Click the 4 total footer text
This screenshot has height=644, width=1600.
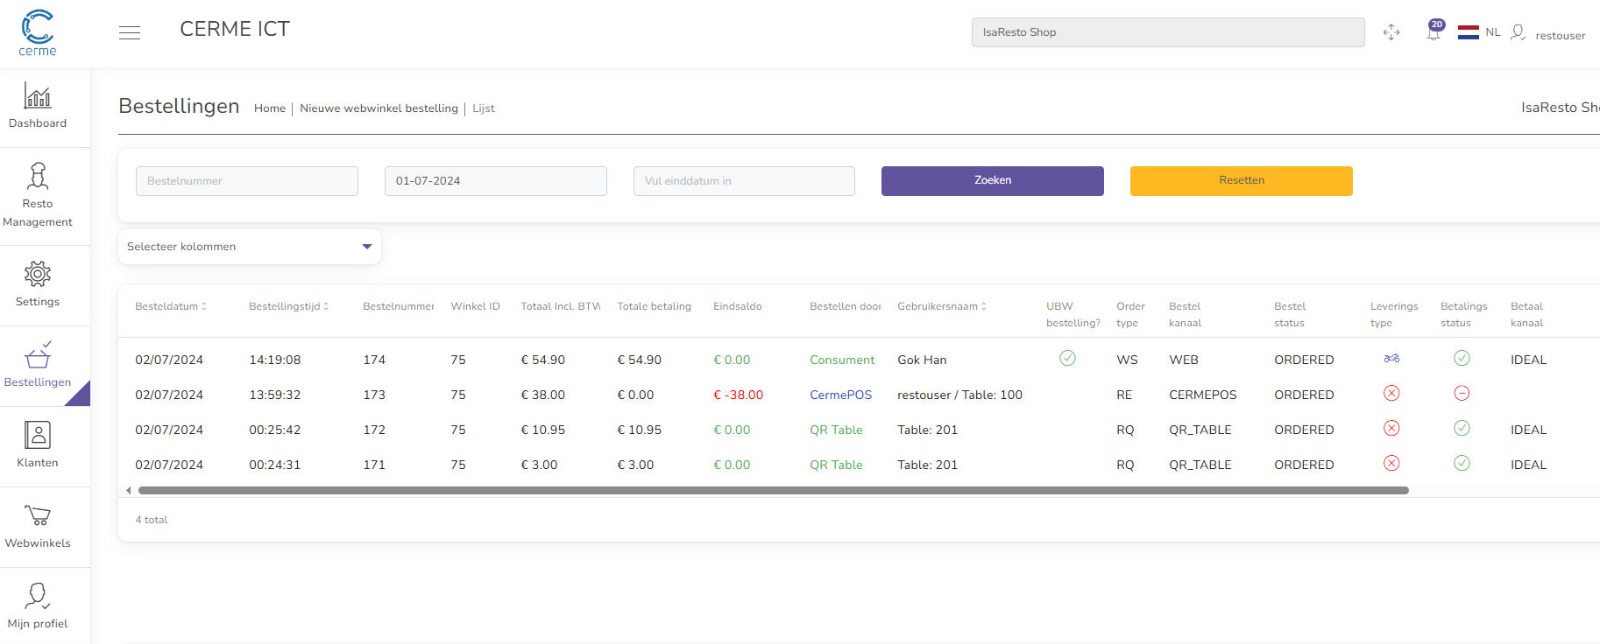(x=151, y=520)
